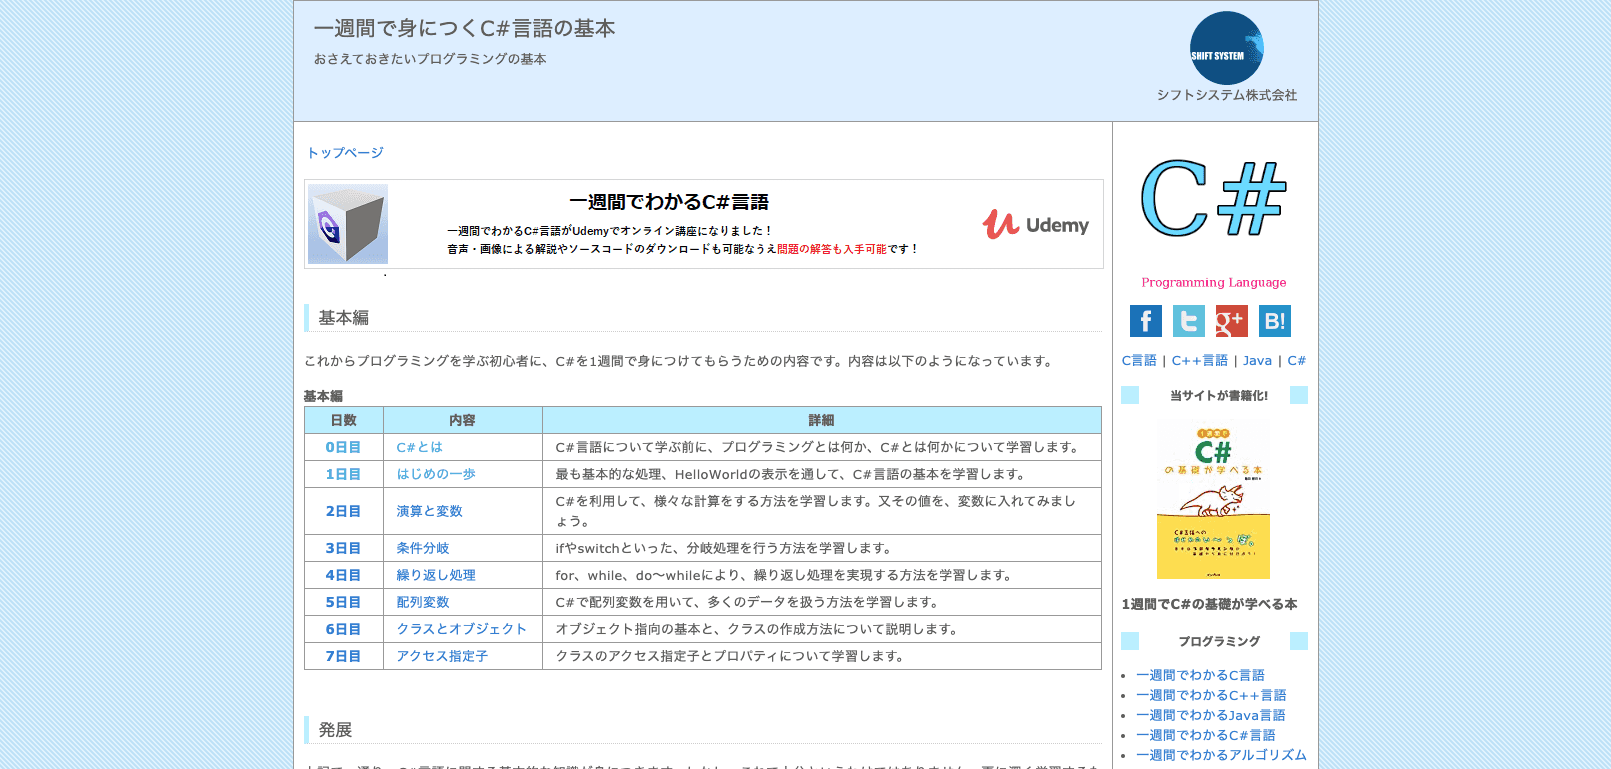Click the large C# logo image

pyautogui.click(x=1213, y=199)
